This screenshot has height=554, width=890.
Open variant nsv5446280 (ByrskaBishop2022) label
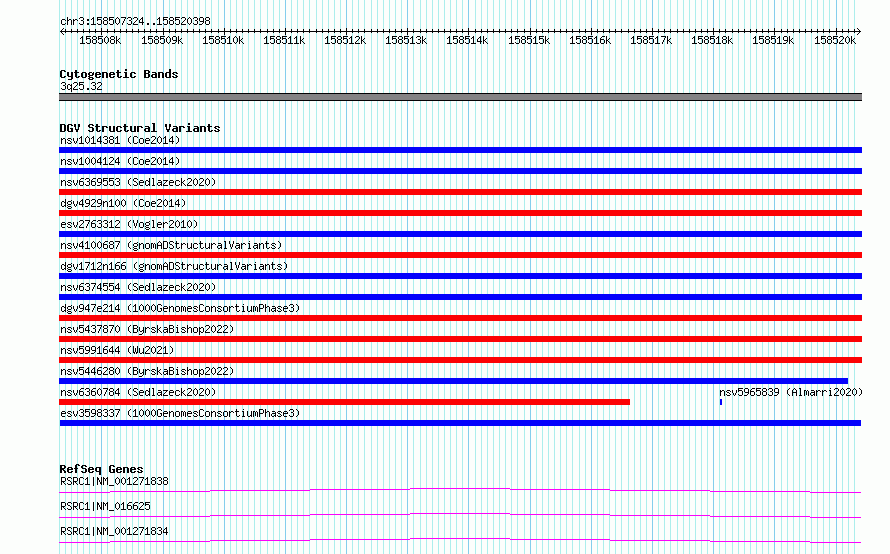click(147, 371)
